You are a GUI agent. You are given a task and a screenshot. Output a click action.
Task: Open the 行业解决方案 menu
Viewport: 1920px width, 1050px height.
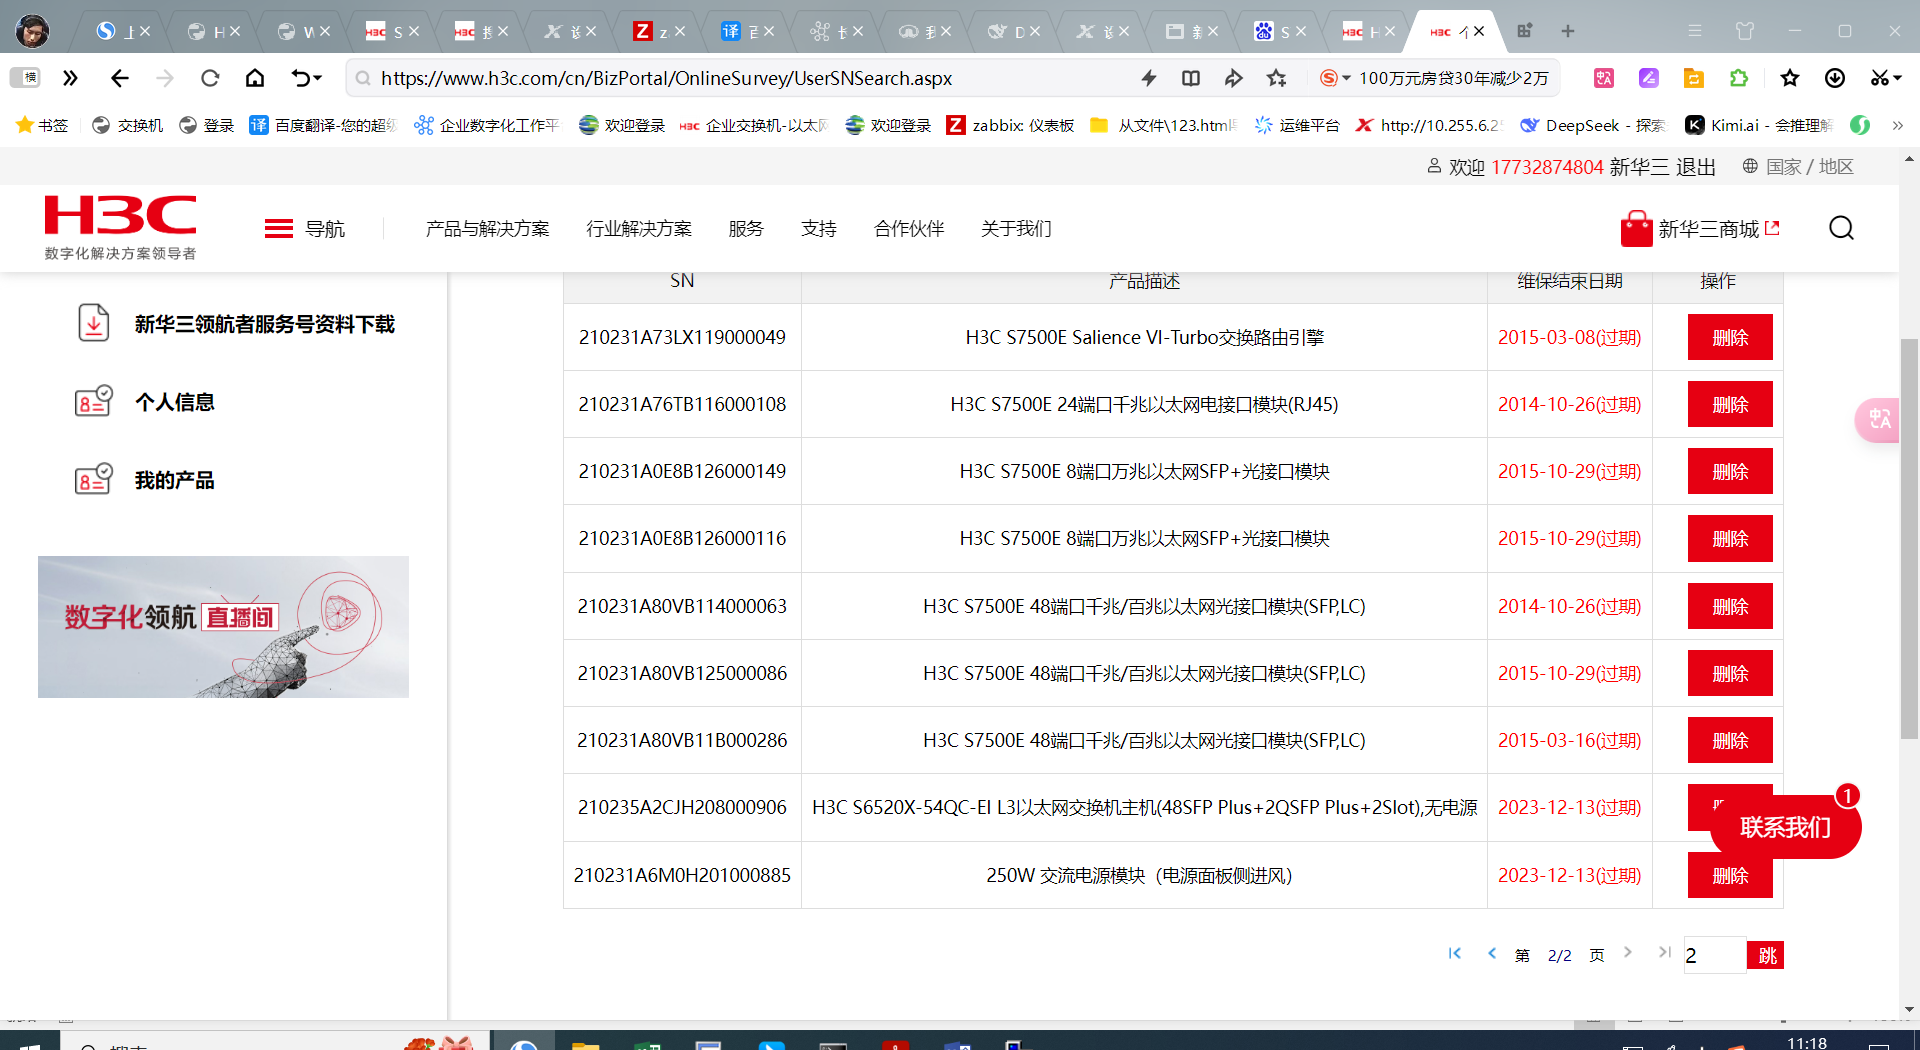click(x=639, y=229)
